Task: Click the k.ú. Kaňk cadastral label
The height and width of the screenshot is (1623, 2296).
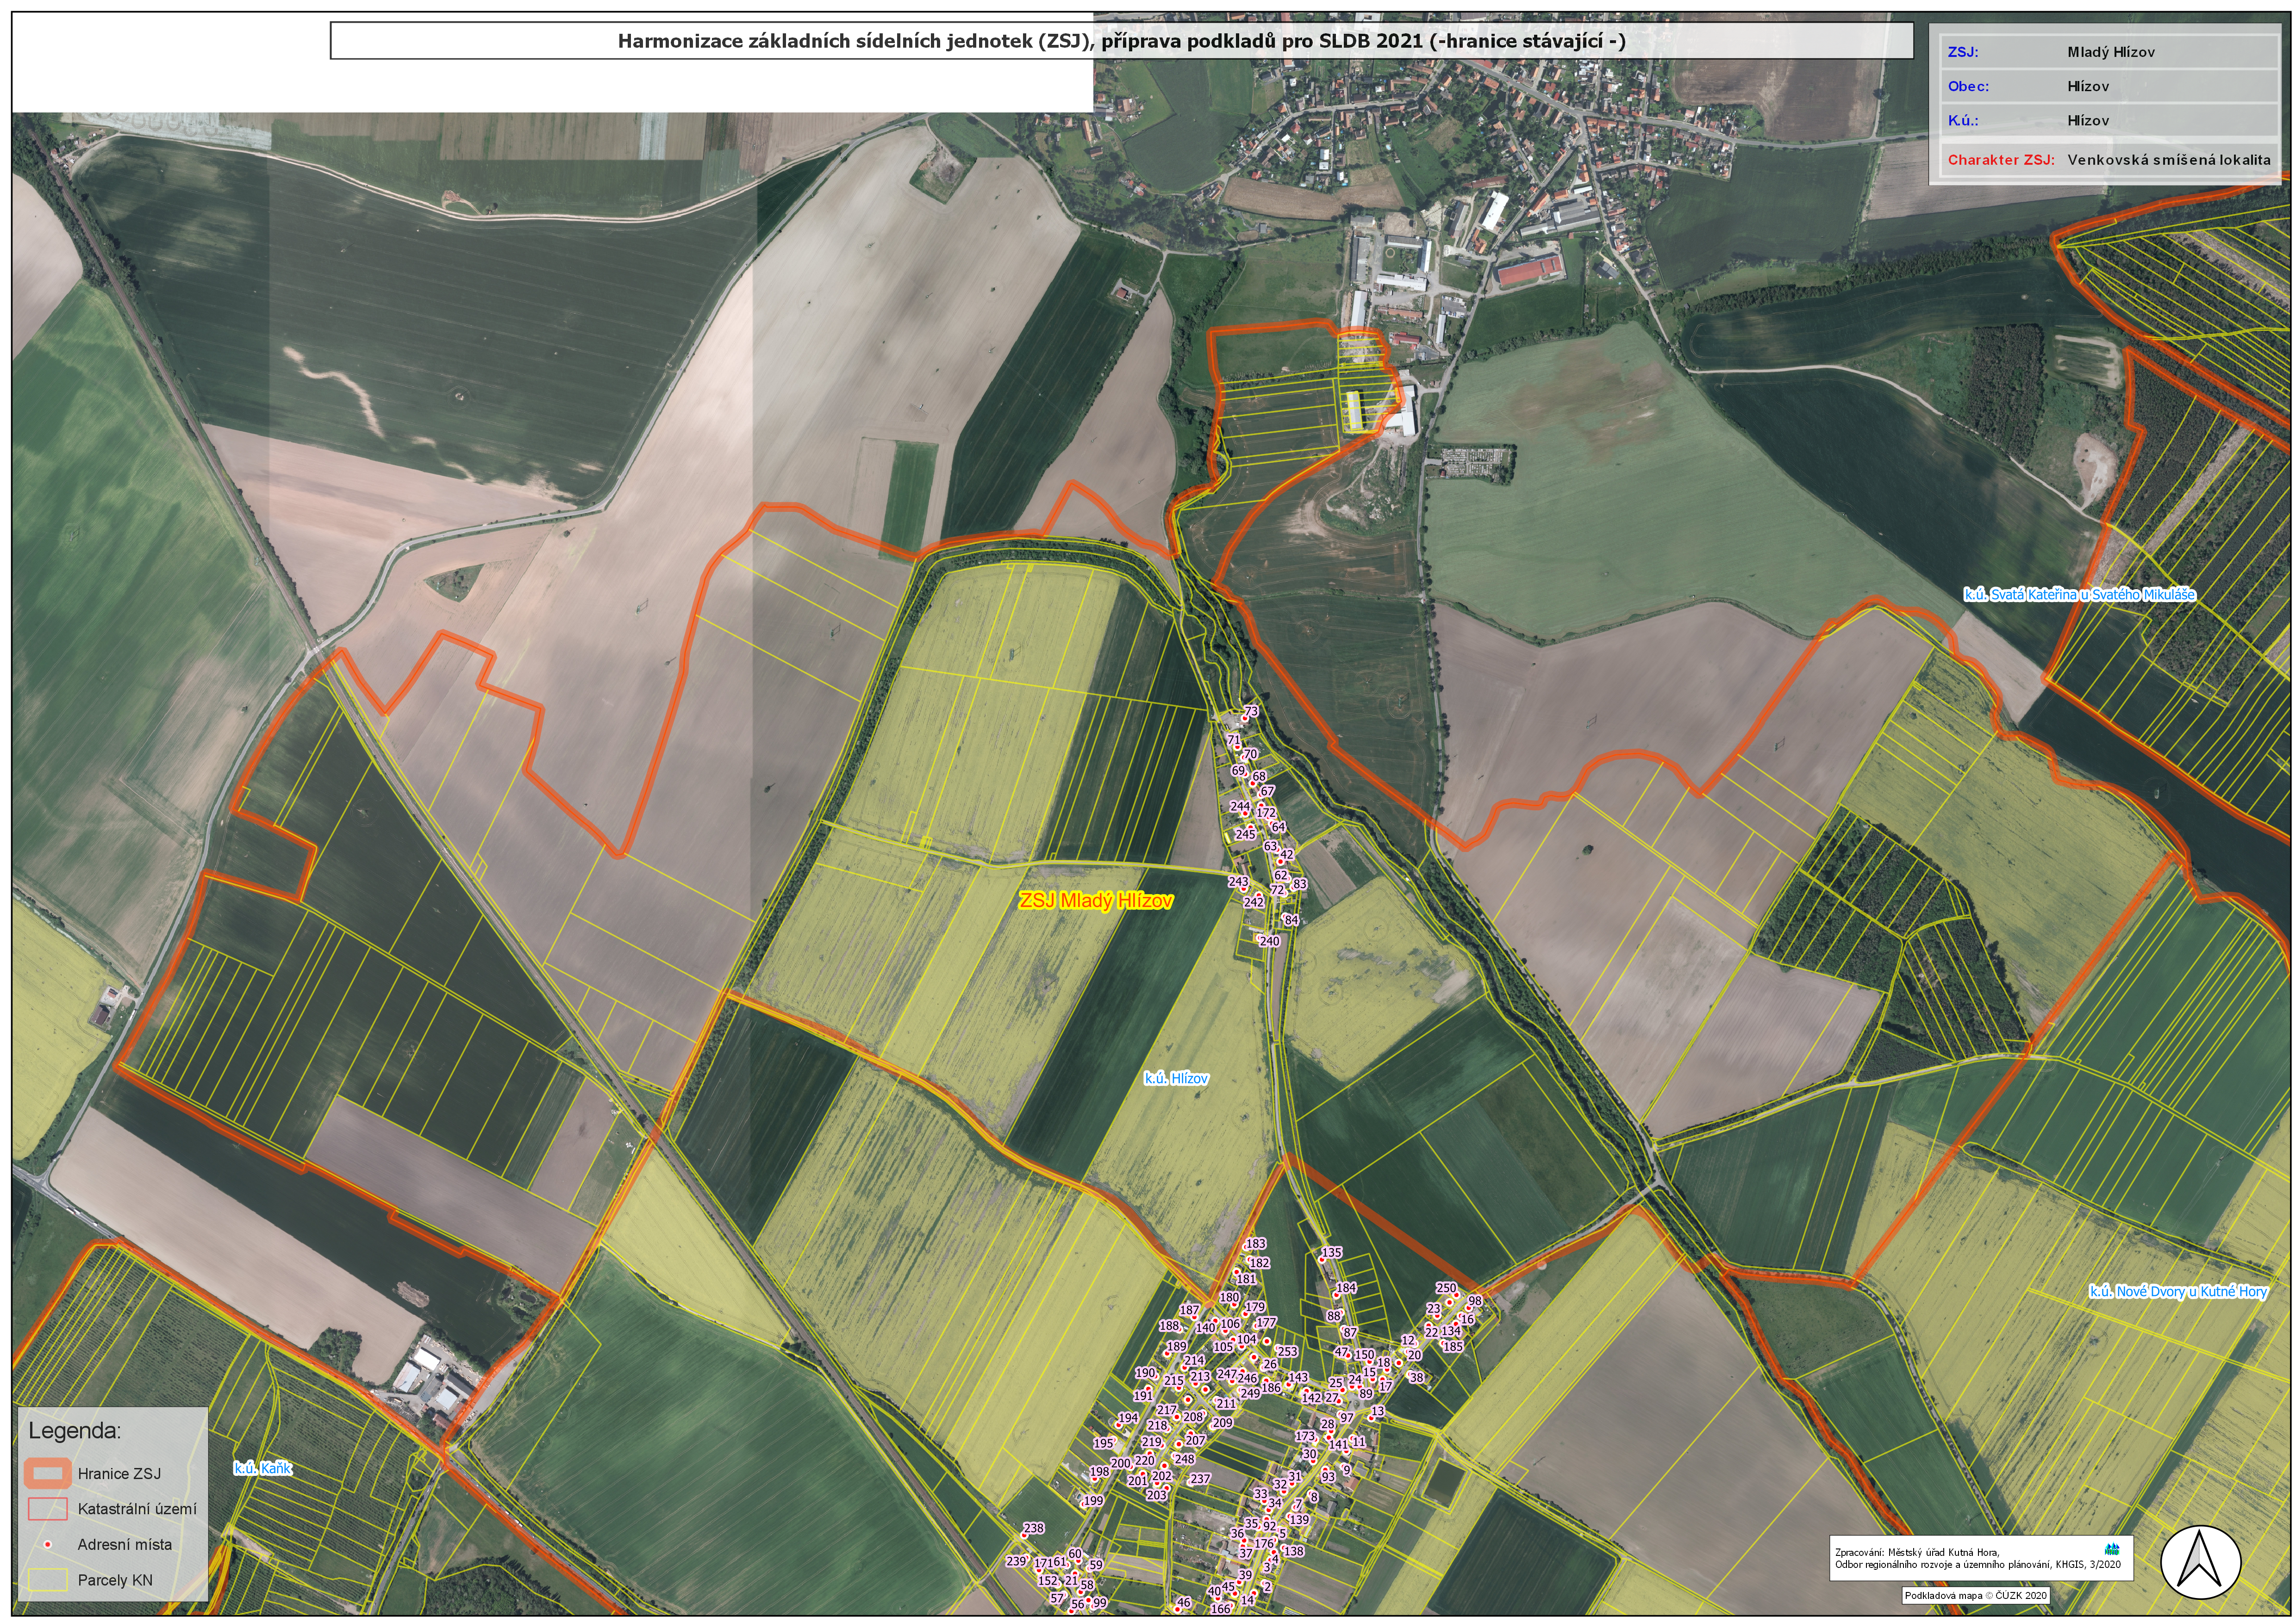Action: [262, 1468]
